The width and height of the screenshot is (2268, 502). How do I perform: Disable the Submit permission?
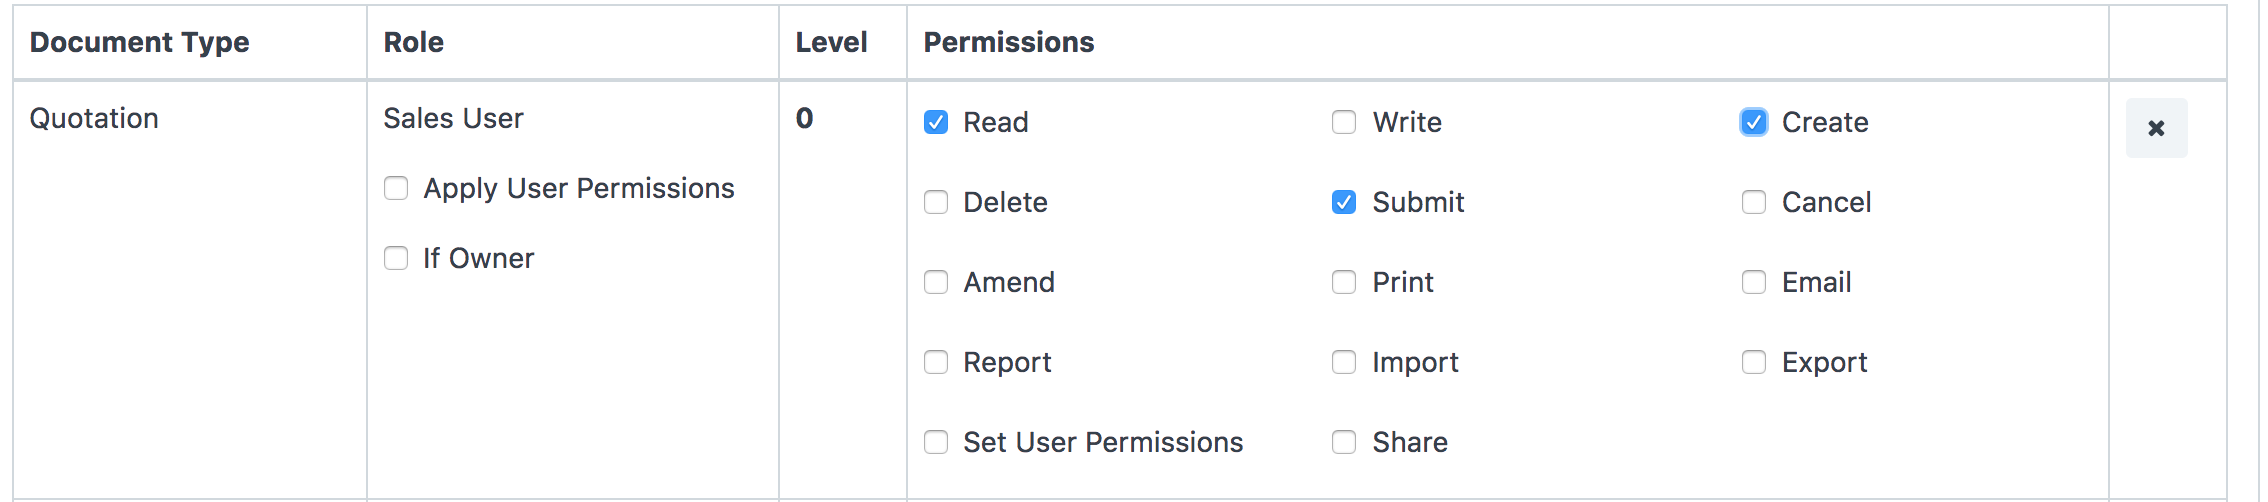point(1344,202)
